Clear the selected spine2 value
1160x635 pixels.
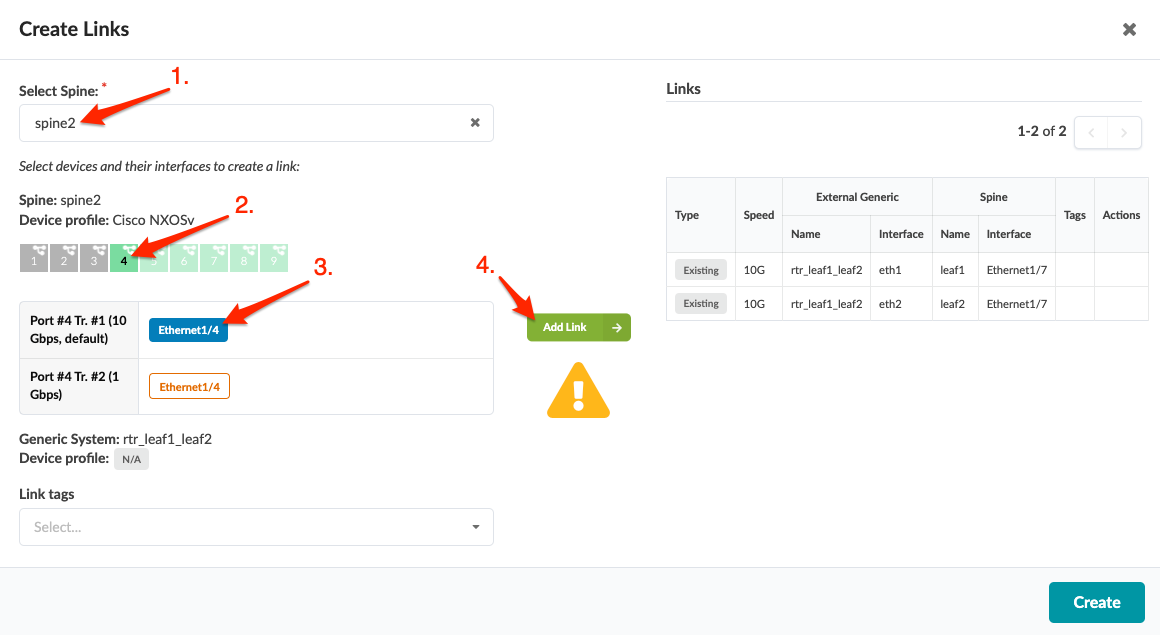(475, 123)
